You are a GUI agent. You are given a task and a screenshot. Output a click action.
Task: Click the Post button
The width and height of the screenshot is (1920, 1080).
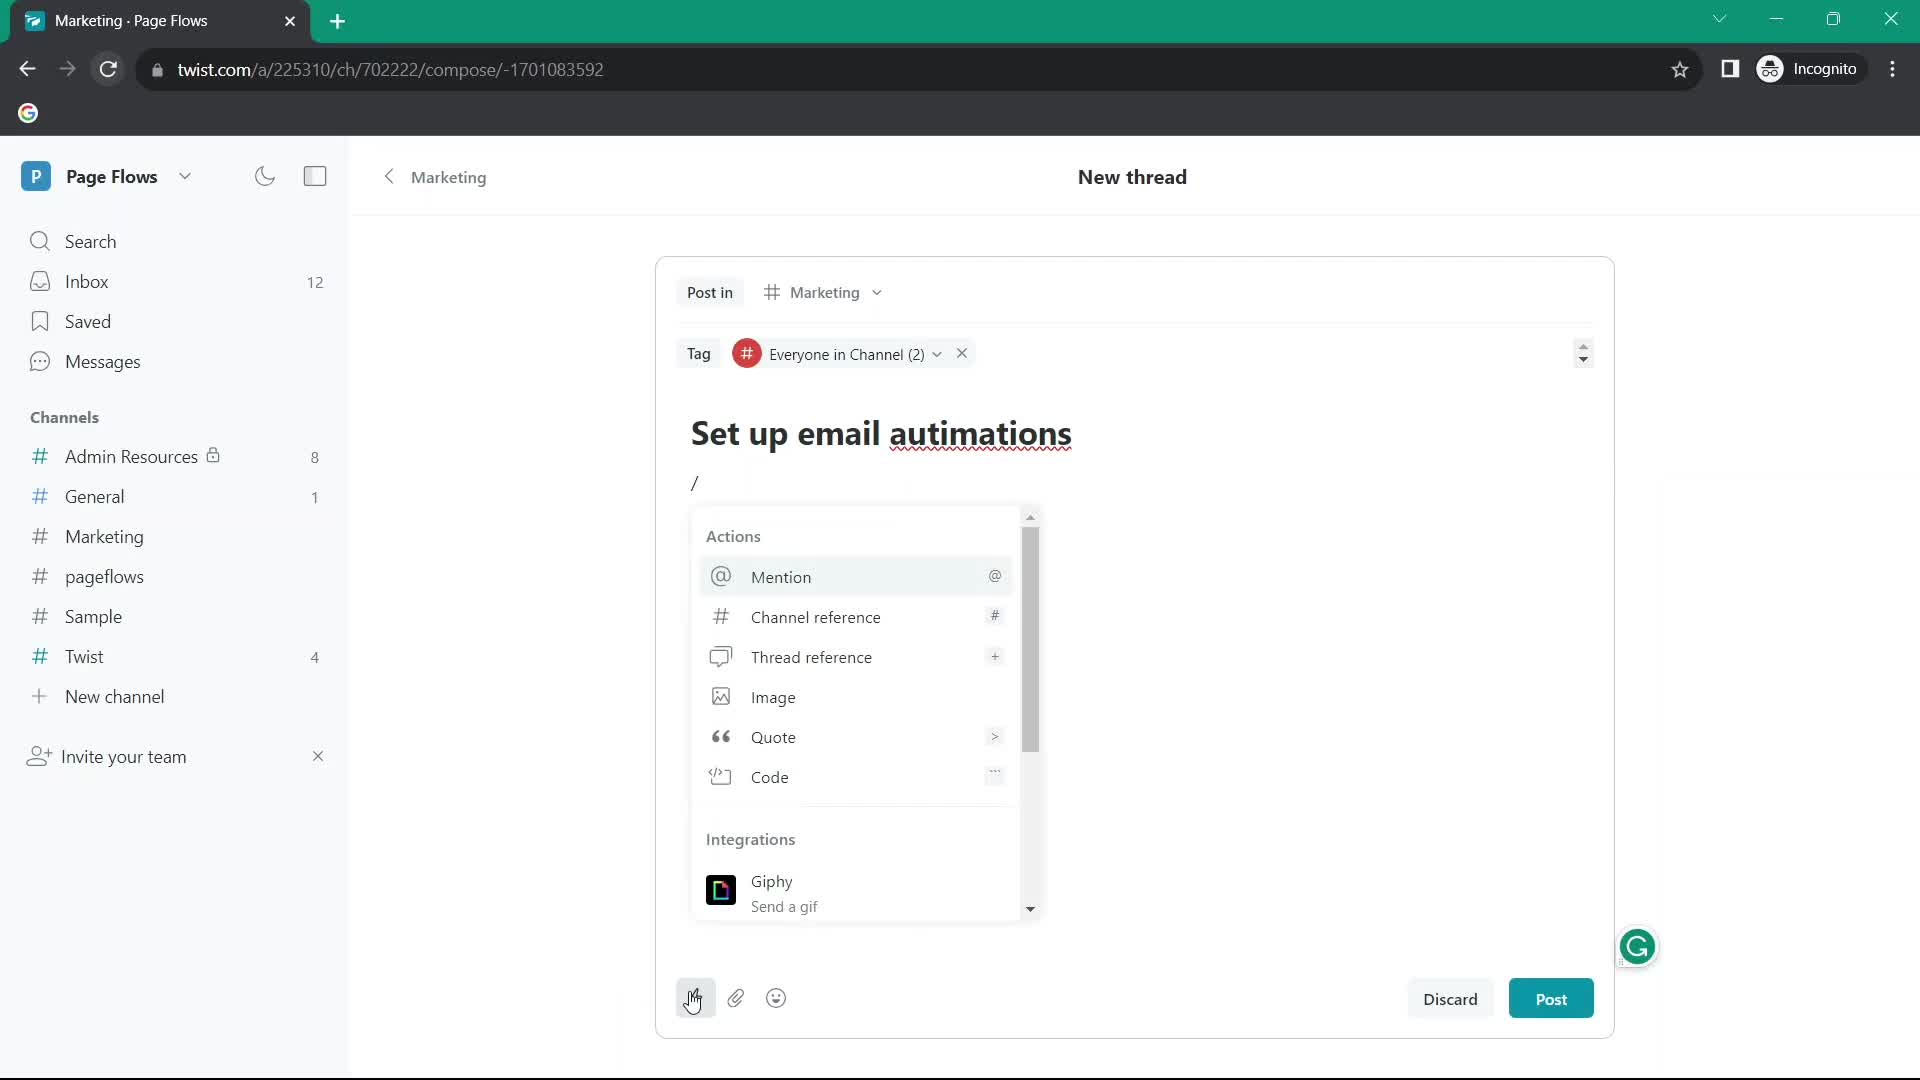[1552, 998]
